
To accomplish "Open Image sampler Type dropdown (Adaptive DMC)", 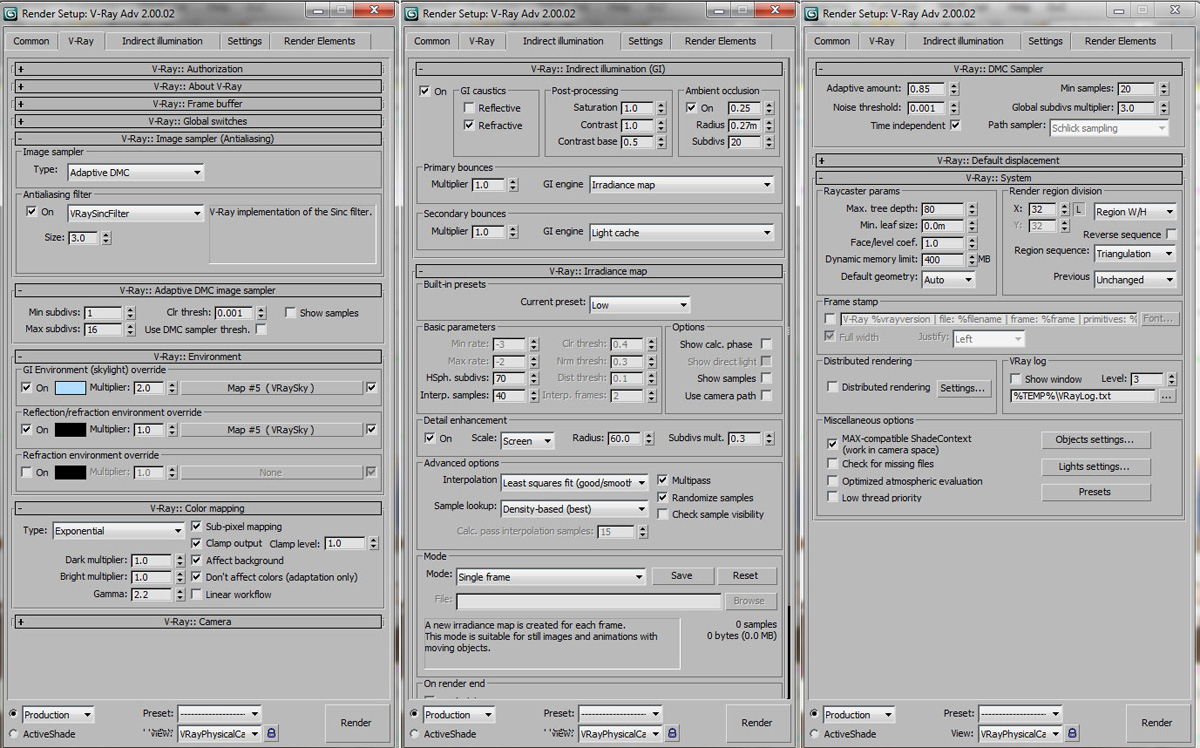I will pos(135,172).
